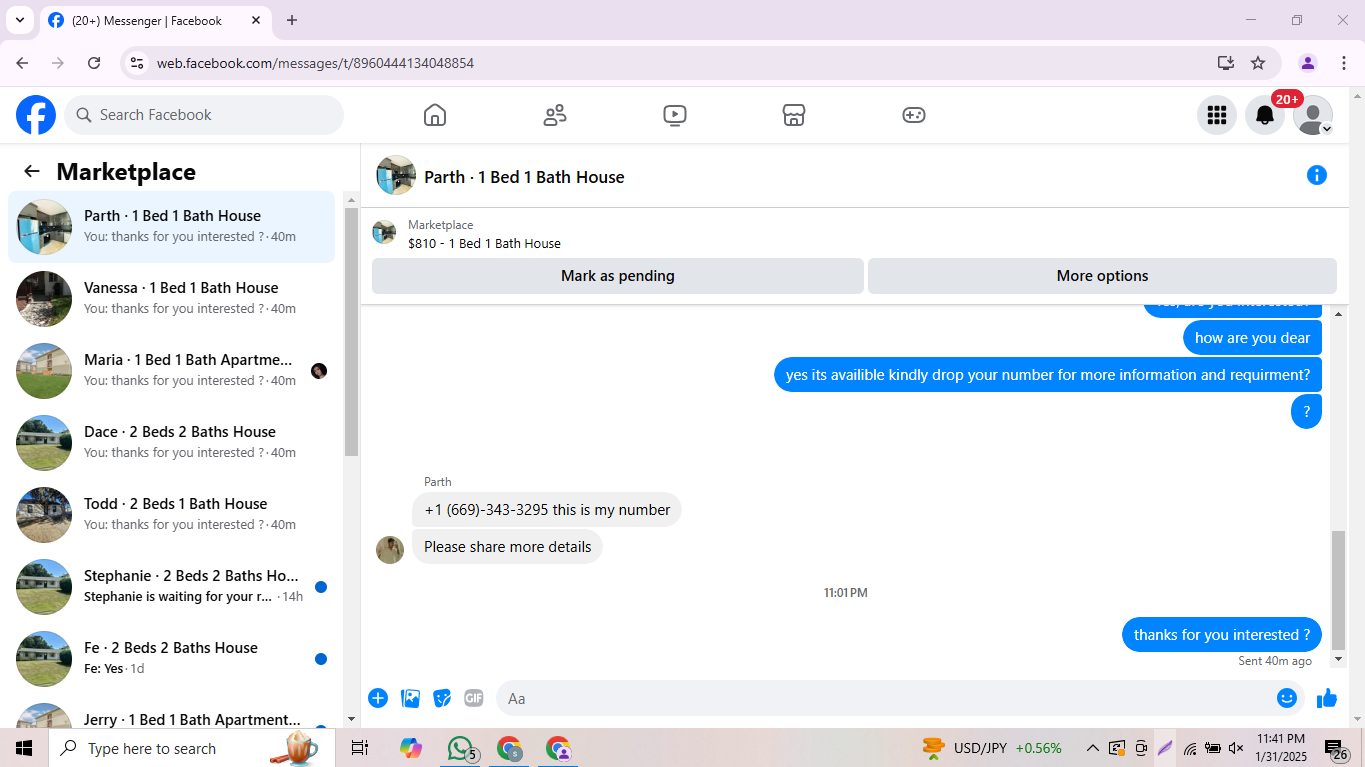Open the $810 - 1 Bed 1 Bath House listing
The height and width of the screenshot is (767, 1365).
[484, 243]
